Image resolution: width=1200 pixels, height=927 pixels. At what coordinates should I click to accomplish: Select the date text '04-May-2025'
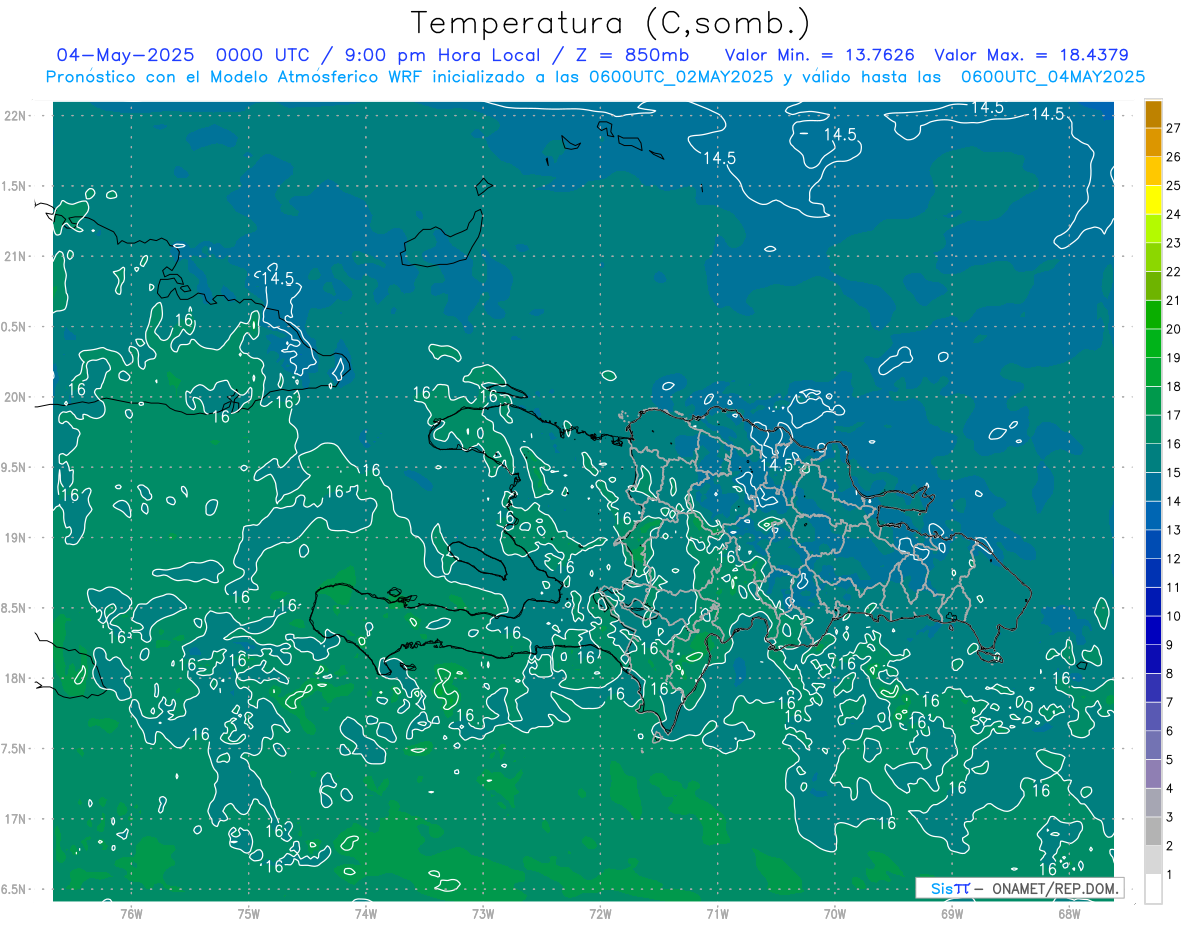125,55
